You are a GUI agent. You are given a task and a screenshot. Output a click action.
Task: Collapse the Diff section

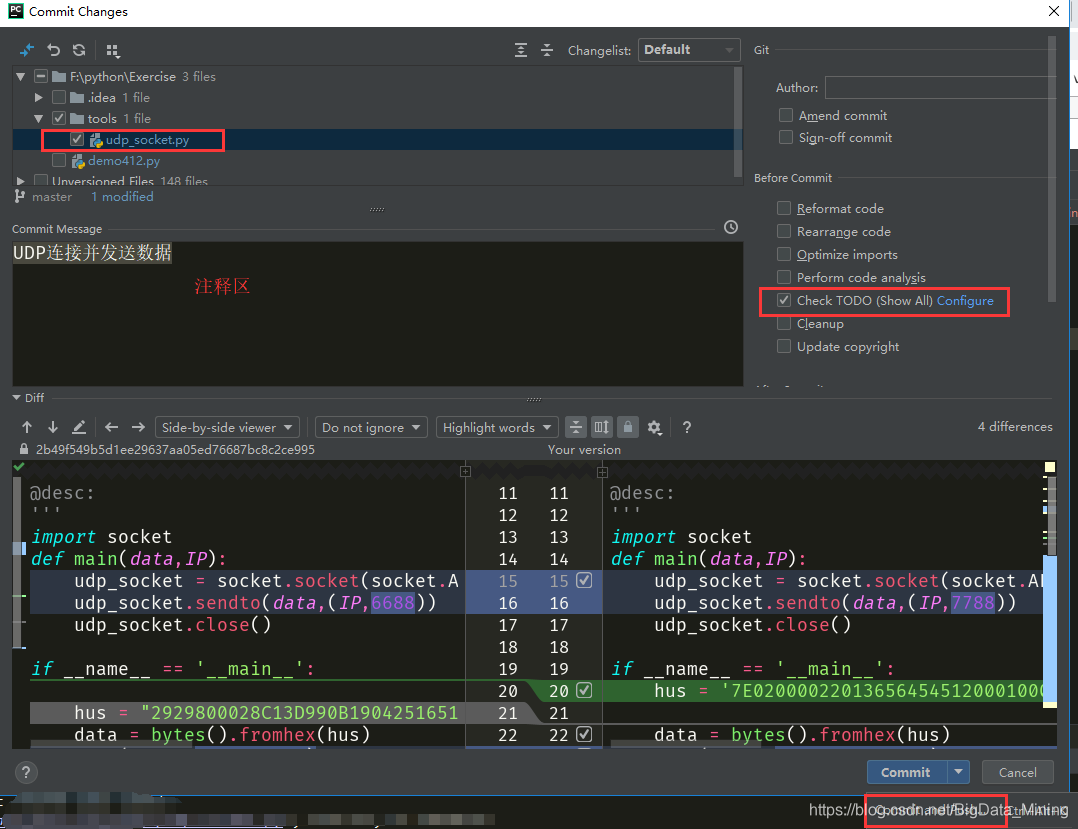coord(16,398)
